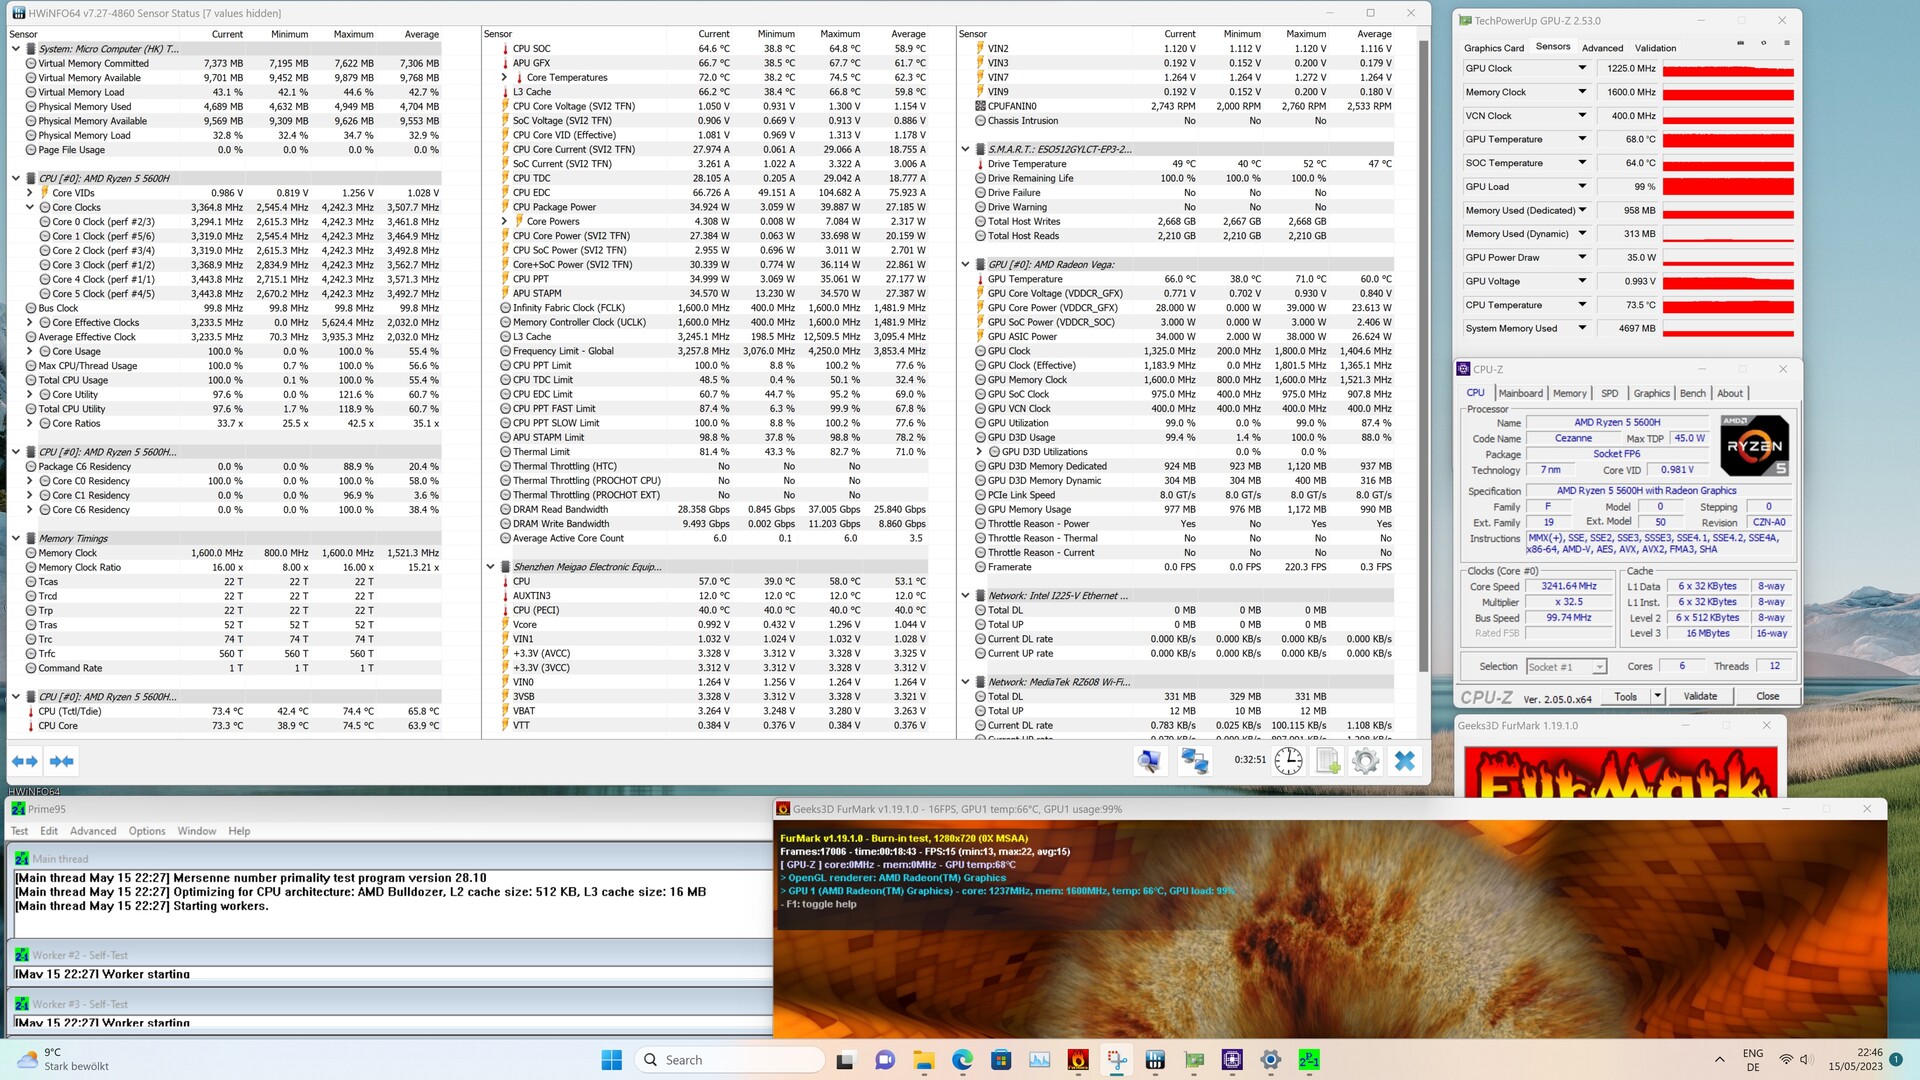This screenshot has height=1080, width=1920.
Task: Open GPU Clock sensor dropdown in GPU-Z
Action: [1582, 68]
